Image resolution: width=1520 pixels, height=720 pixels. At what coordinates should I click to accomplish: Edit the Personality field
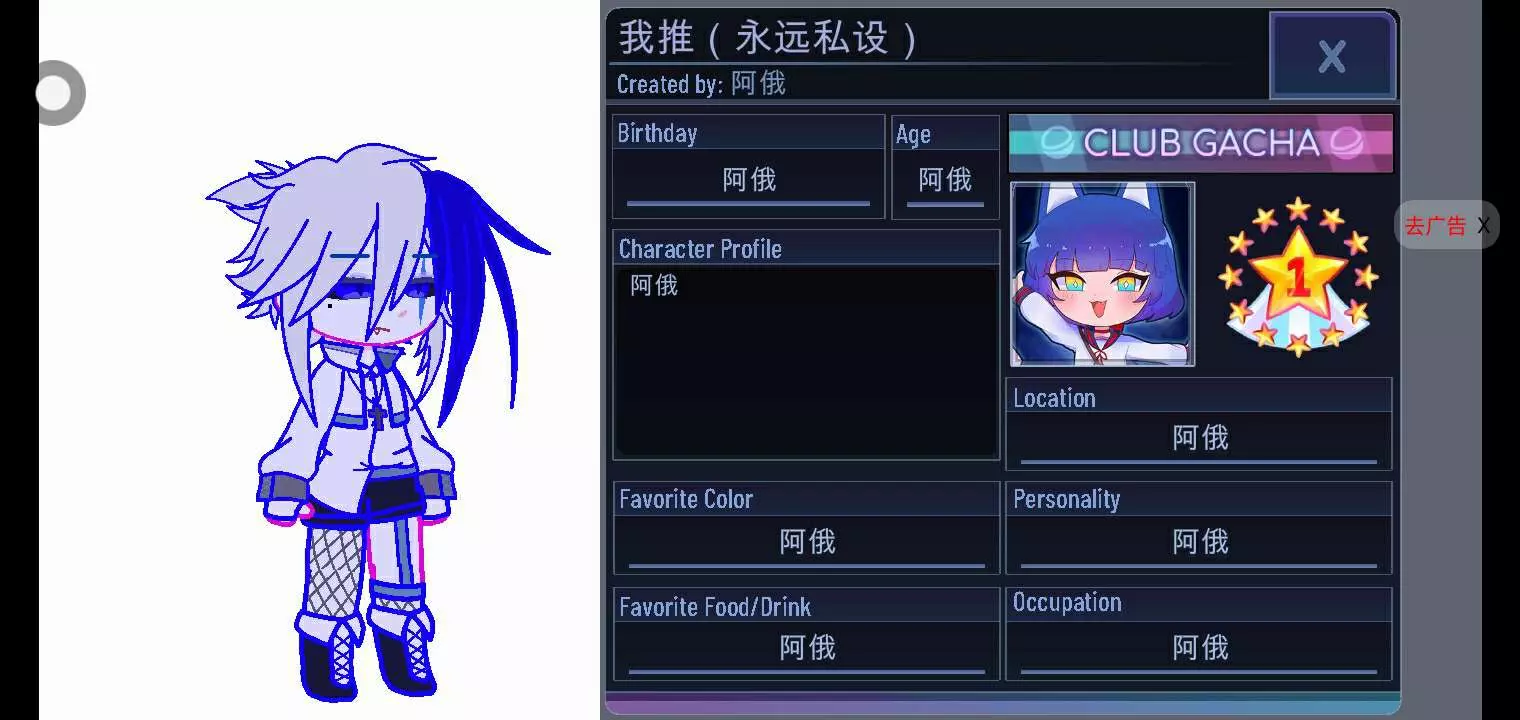pos(1199,543)
